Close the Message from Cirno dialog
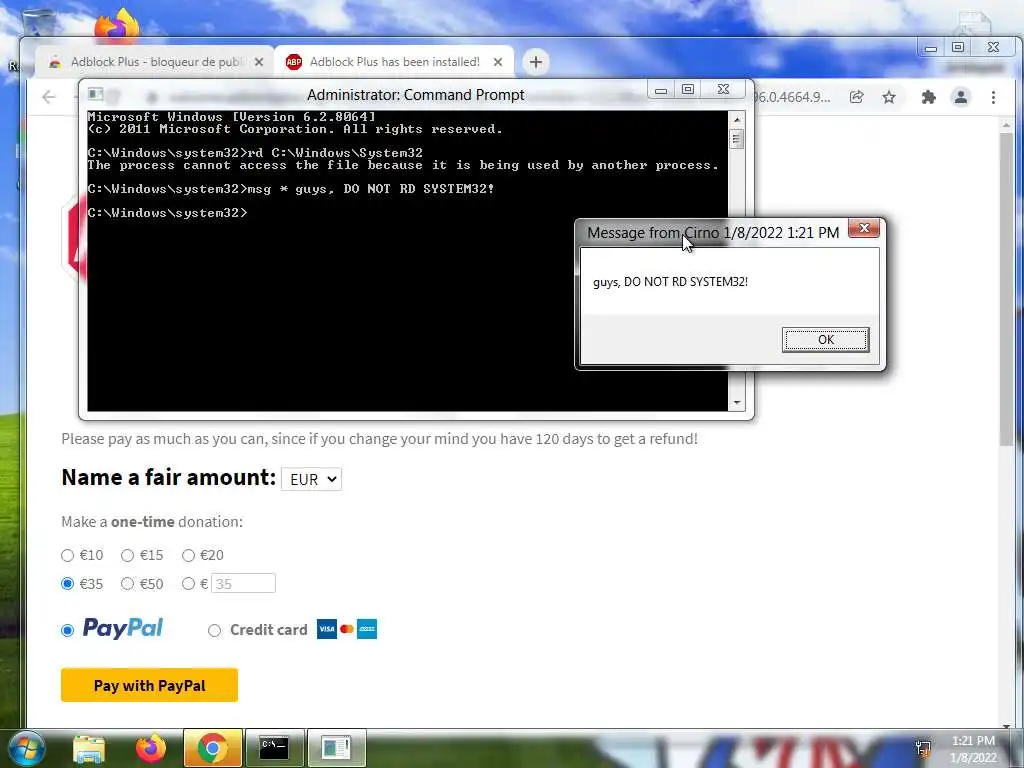This screenshot has width=1024, height=768. [863, 229]
